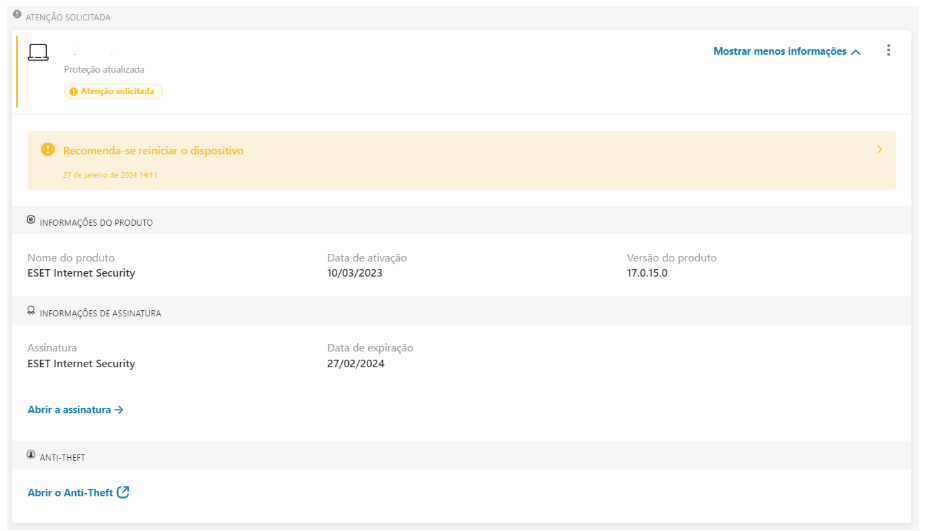Click the Atenção solicitada status badge

pyautogui.click(x=113, y=92)
